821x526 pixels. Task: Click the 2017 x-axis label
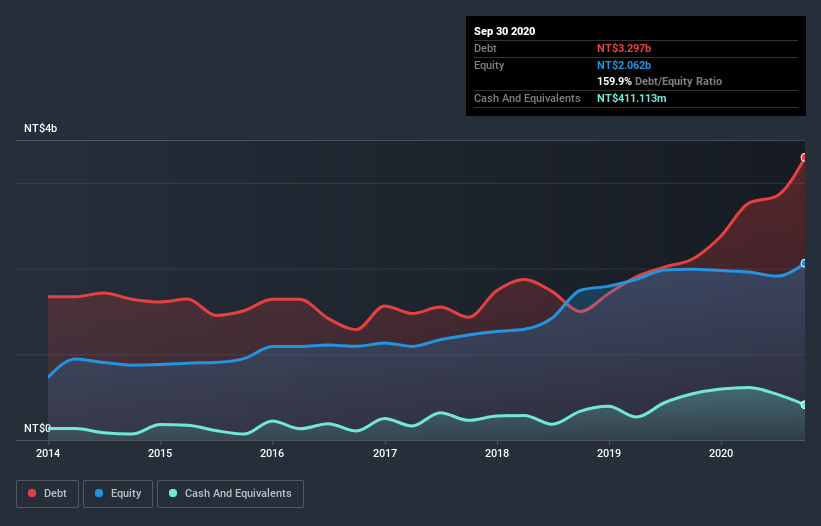(x=385, y=453)
